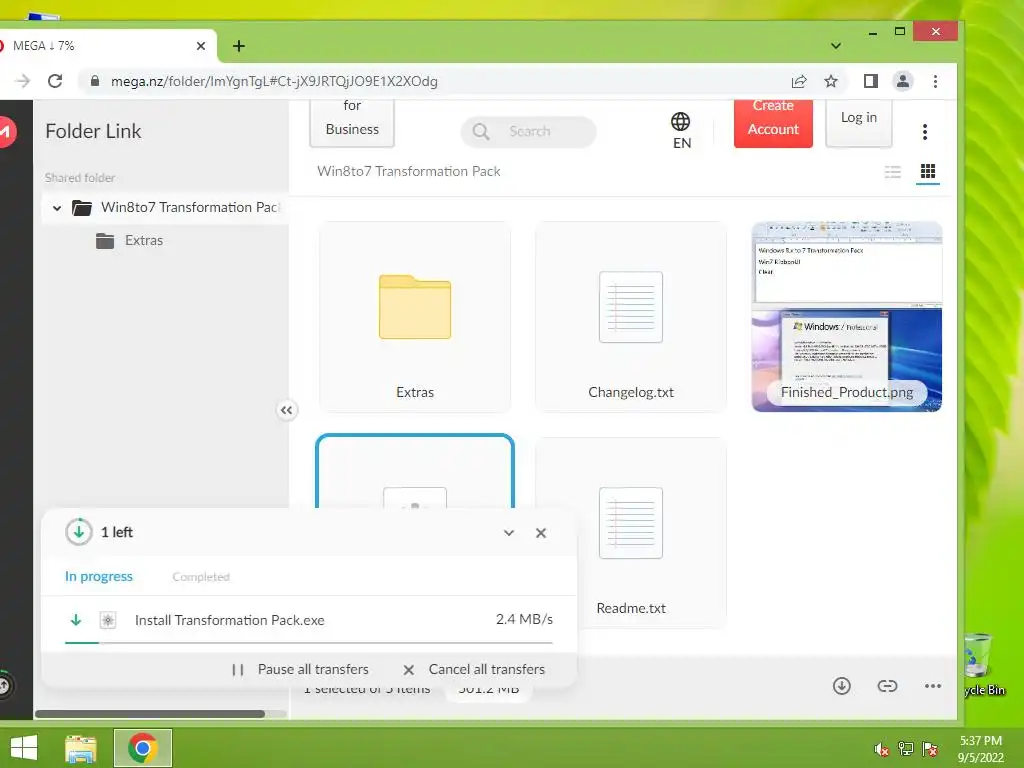
Task: Click the exe file type icon in transfer
Action: pyautogui.click(x=108, y=620)
